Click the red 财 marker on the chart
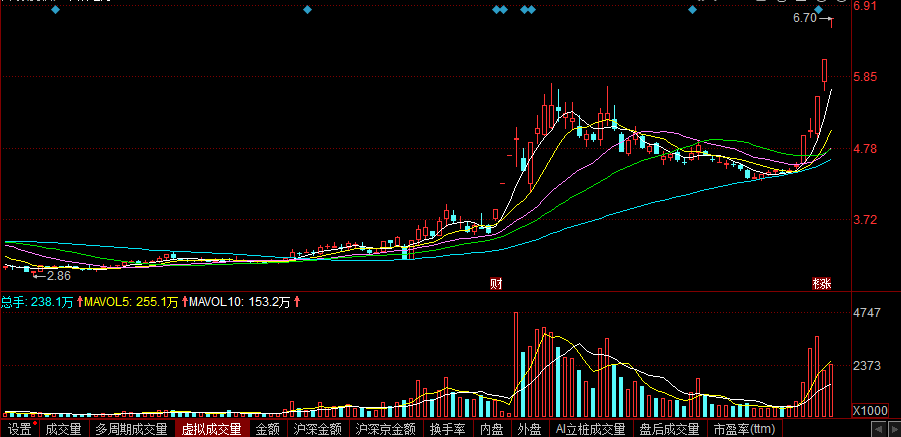Viewport: 901px width, 437px height. (496, 284)
